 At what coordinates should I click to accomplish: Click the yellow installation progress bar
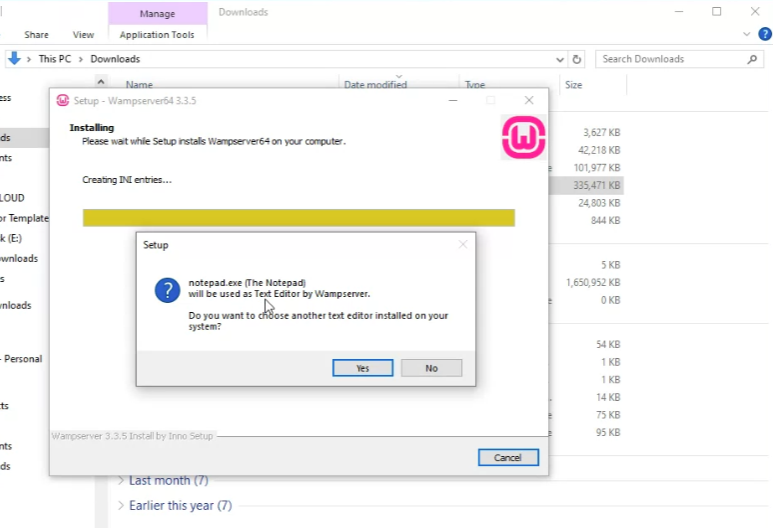pyautogui.click(x=299, y=218)
